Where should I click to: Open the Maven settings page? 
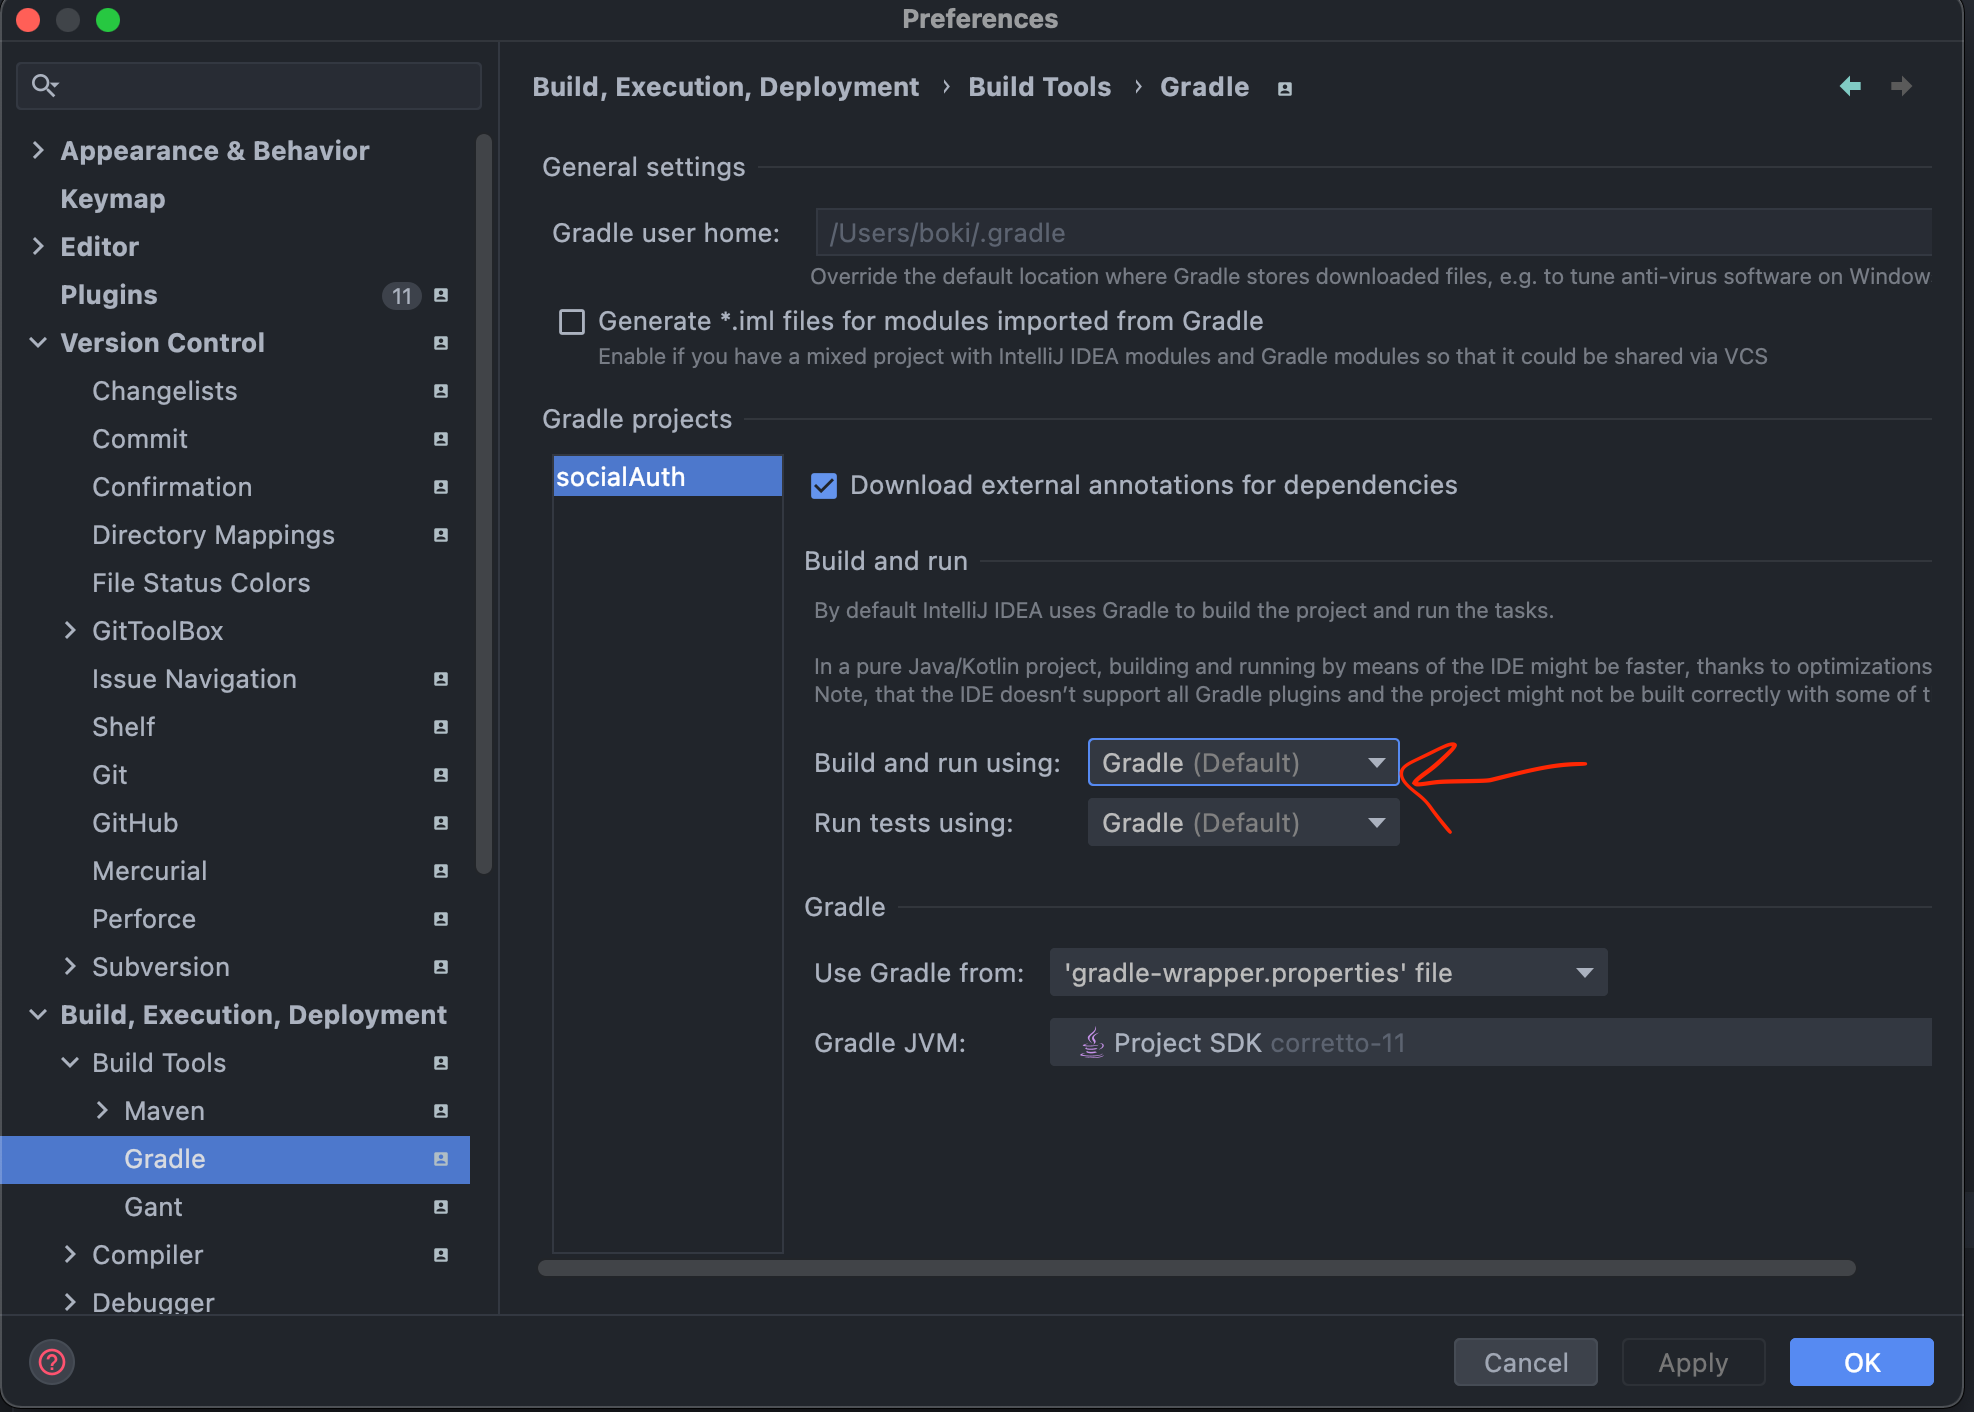tap(164, 1111)
